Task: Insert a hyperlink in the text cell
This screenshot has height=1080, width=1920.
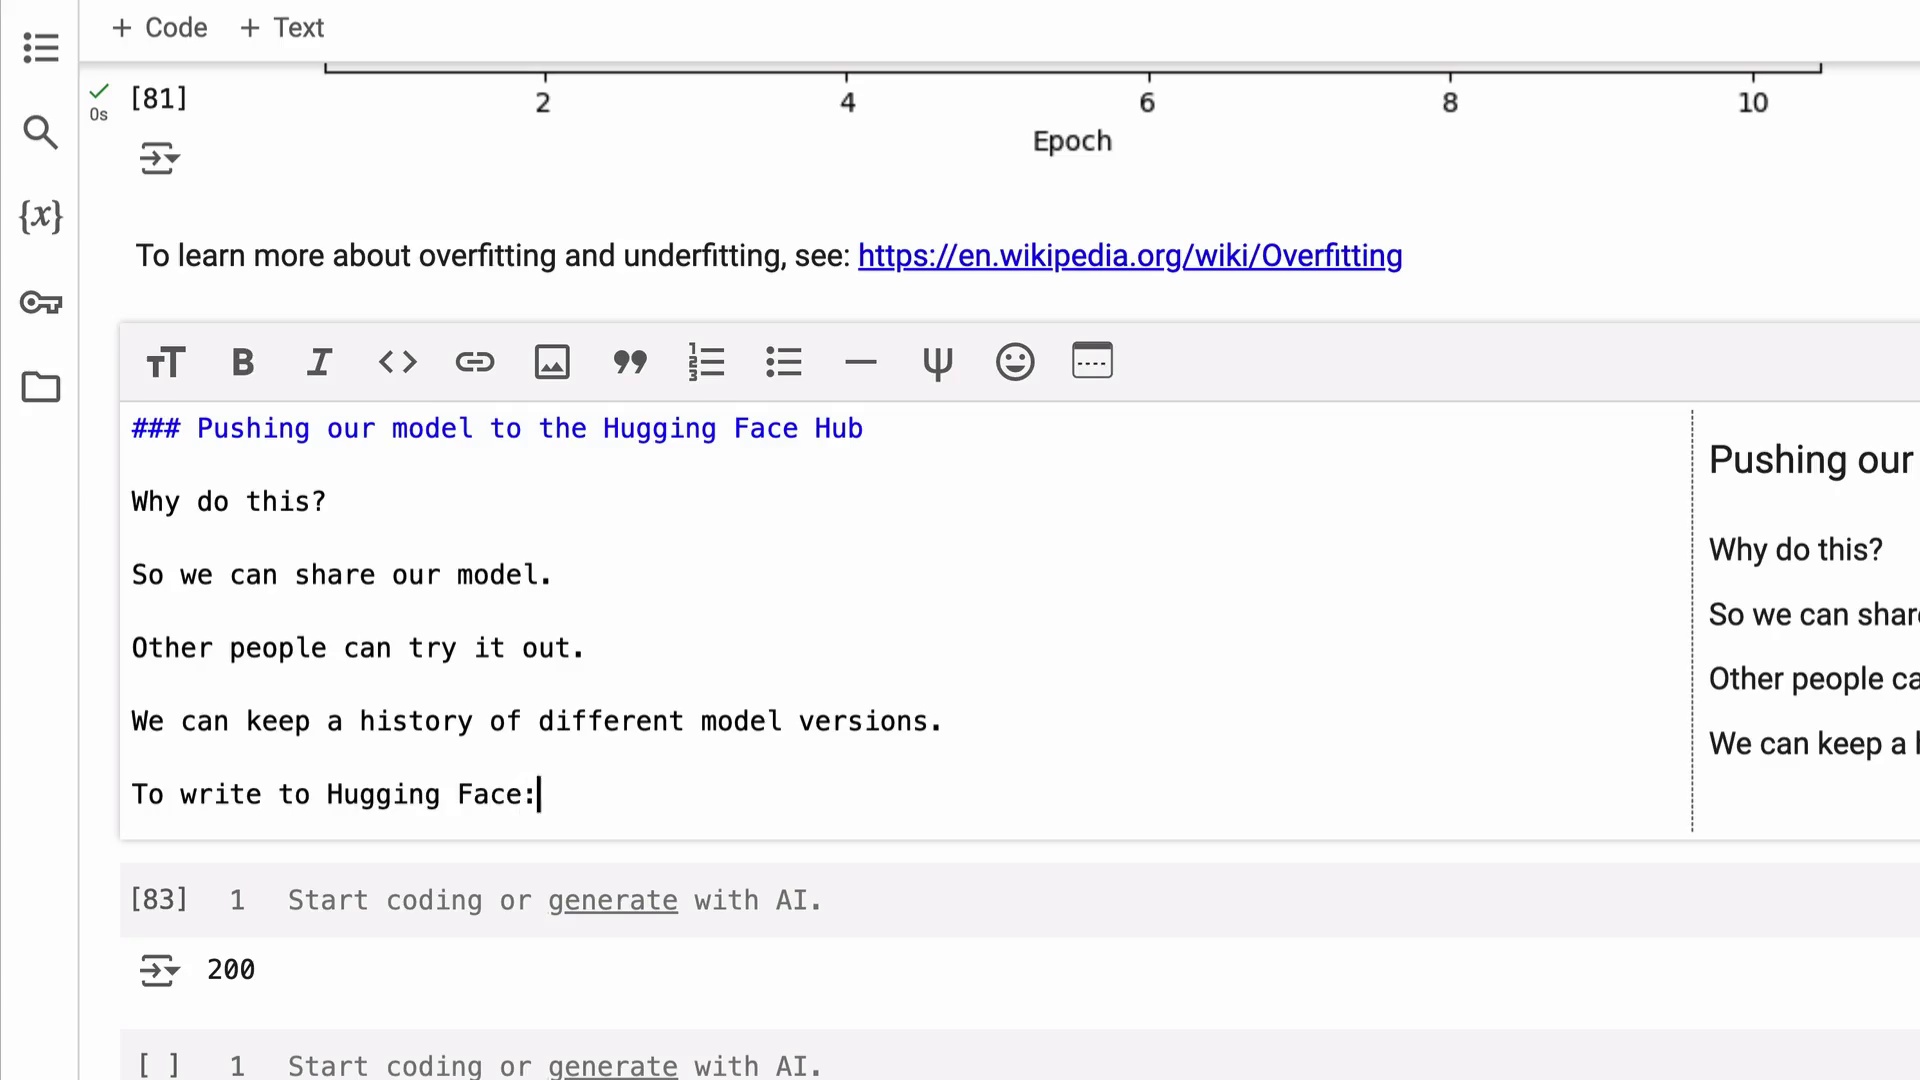Action: (475, 362)
